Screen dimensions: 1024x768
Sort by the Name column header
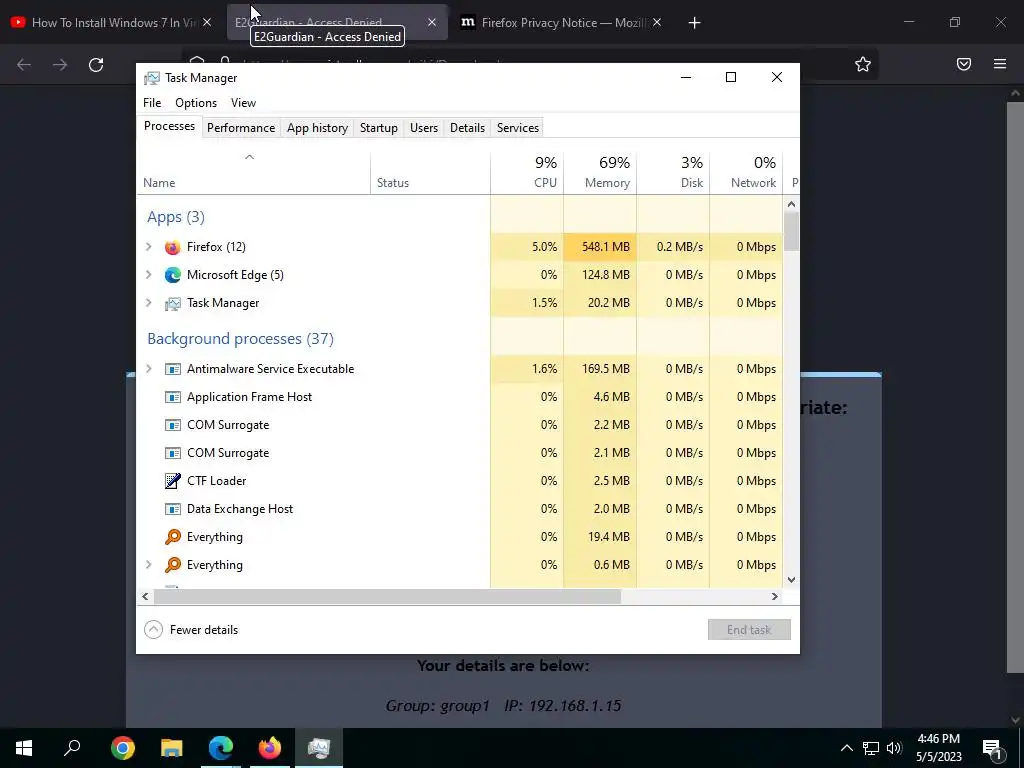(x=253, y=172)
